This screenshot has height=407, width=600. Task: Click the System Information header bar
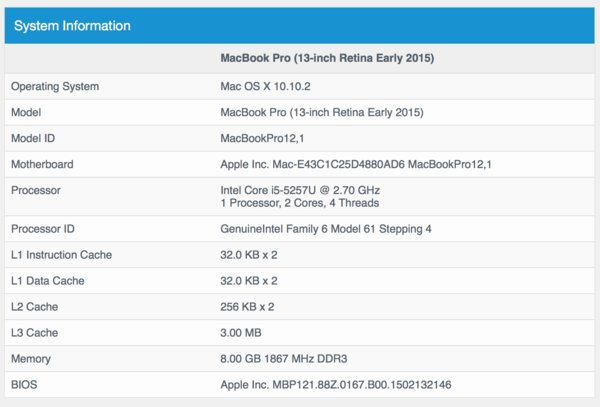(299, 25)
